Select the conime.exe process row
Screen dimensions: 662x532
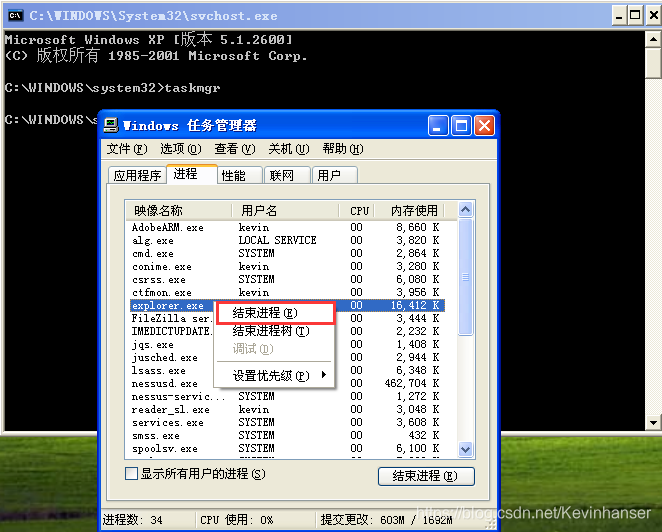coord(287,266)
